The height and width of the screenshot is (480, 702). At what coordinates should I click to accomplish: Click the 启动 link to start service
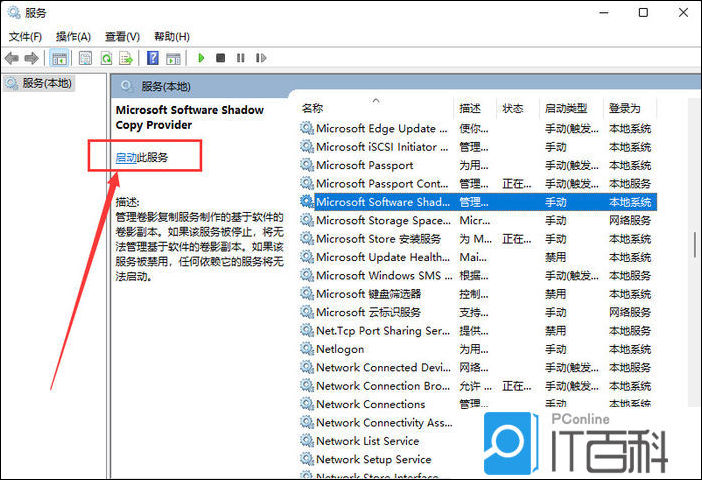(126, 158)
